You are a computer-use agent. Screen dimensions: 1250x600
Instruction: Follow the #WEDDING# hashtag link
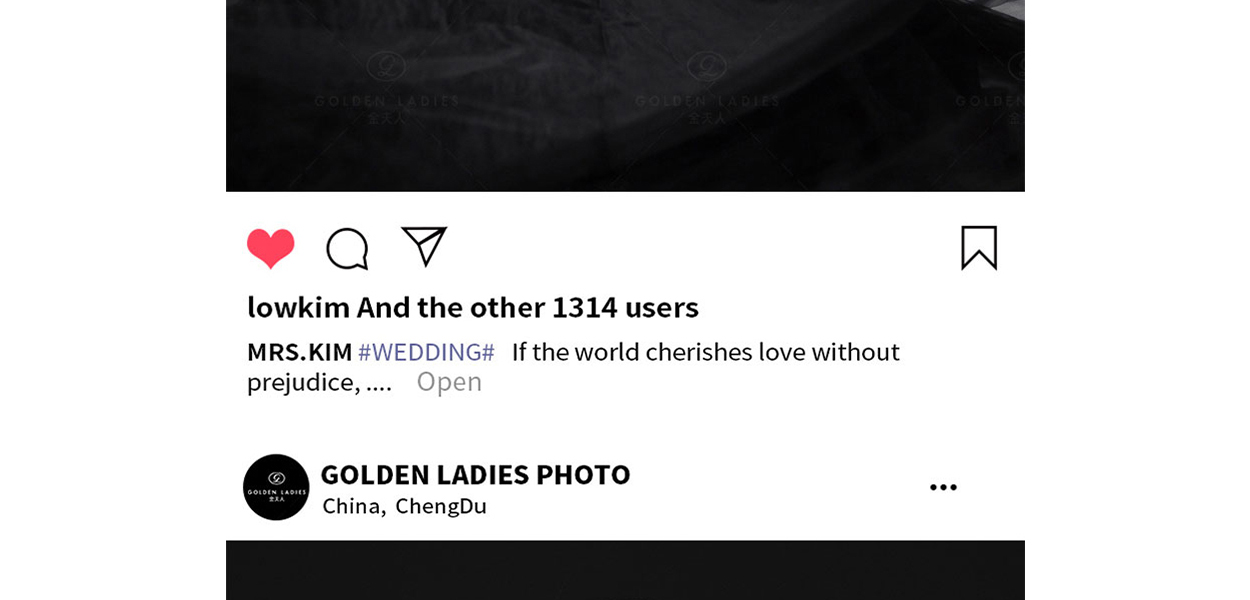point(426,352)
